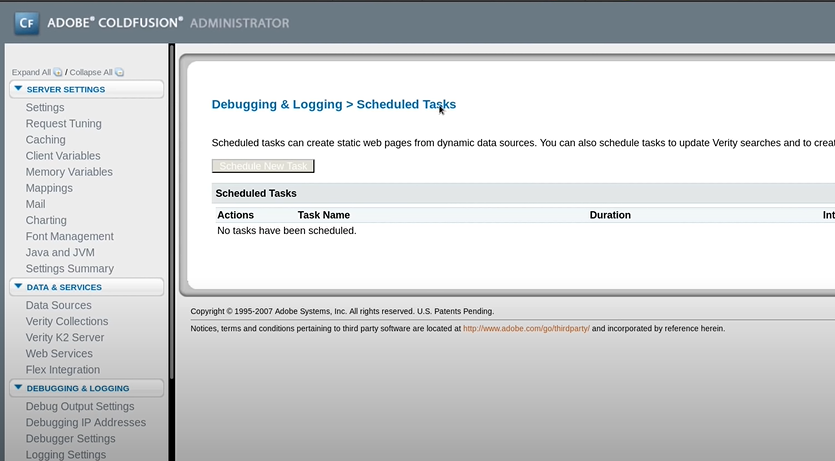
Task: Open Charting settings
Action: [46, 220]
